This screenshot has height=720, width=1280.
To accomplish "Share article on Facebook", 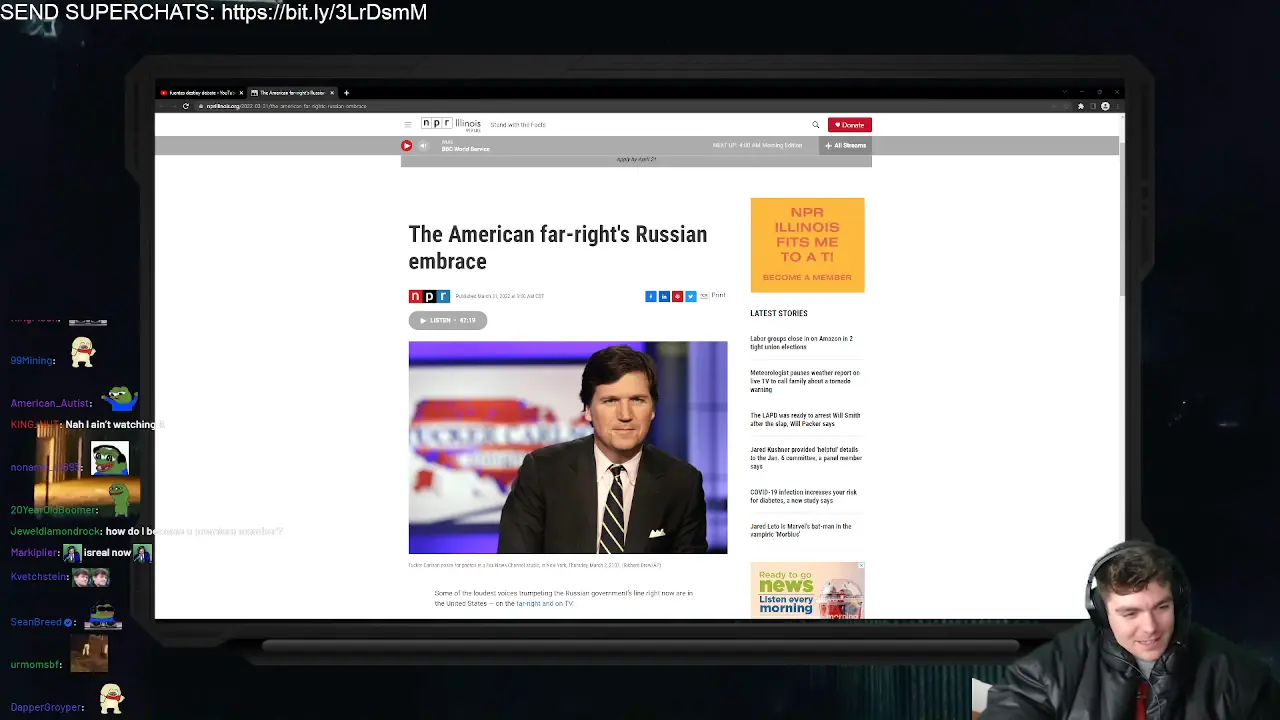I will 651,296.
